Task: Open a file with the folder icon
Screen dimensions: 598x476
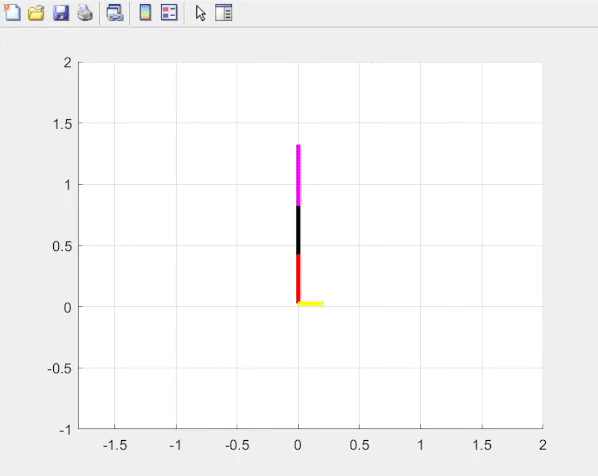Action: [x=36, y=13]
